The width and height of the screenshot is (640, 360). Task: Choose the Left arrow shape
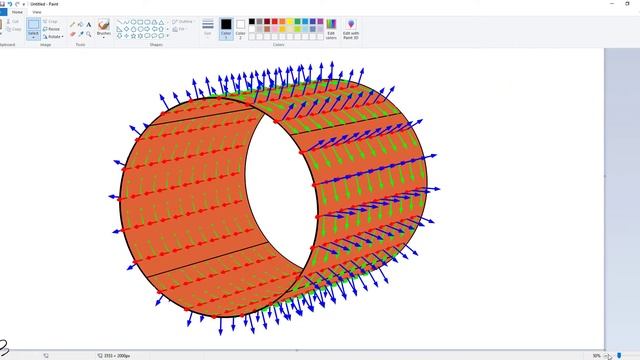click(x=155, y=29)
